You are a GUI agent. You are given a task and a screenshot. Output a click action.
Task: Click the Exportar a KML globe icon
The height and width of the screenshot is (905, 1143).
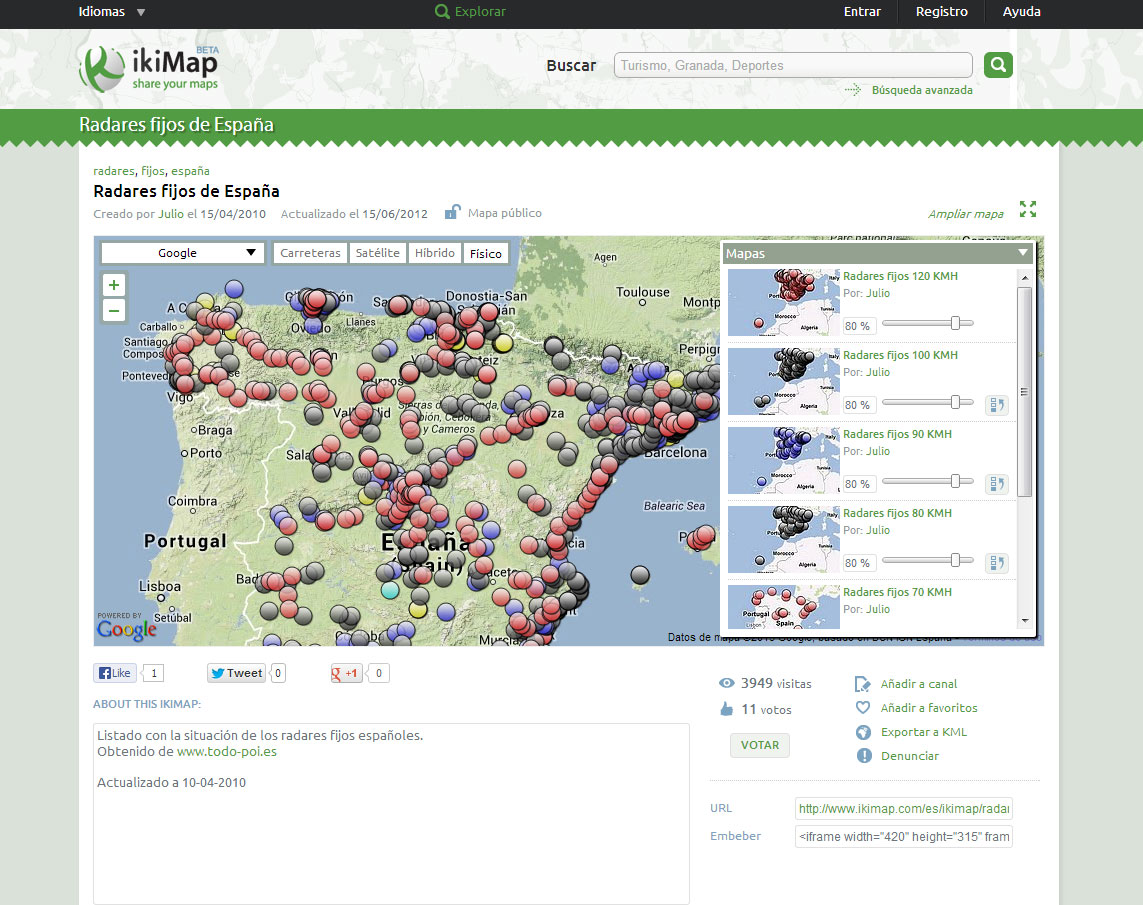pyautogui.click(x=864, y=732)
